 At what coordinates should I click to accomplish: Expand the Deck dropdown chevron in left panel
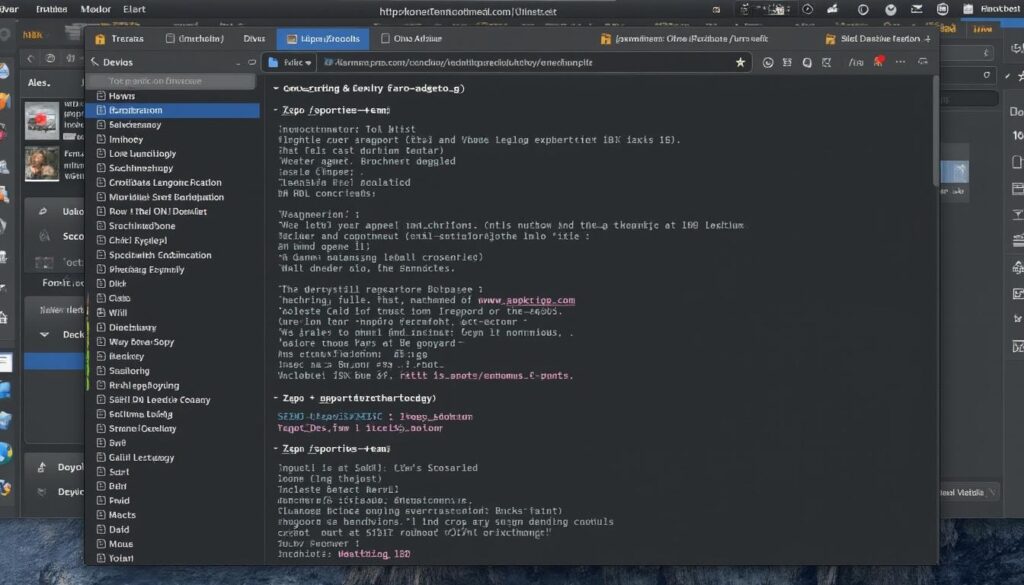click(x=47, y=335)
